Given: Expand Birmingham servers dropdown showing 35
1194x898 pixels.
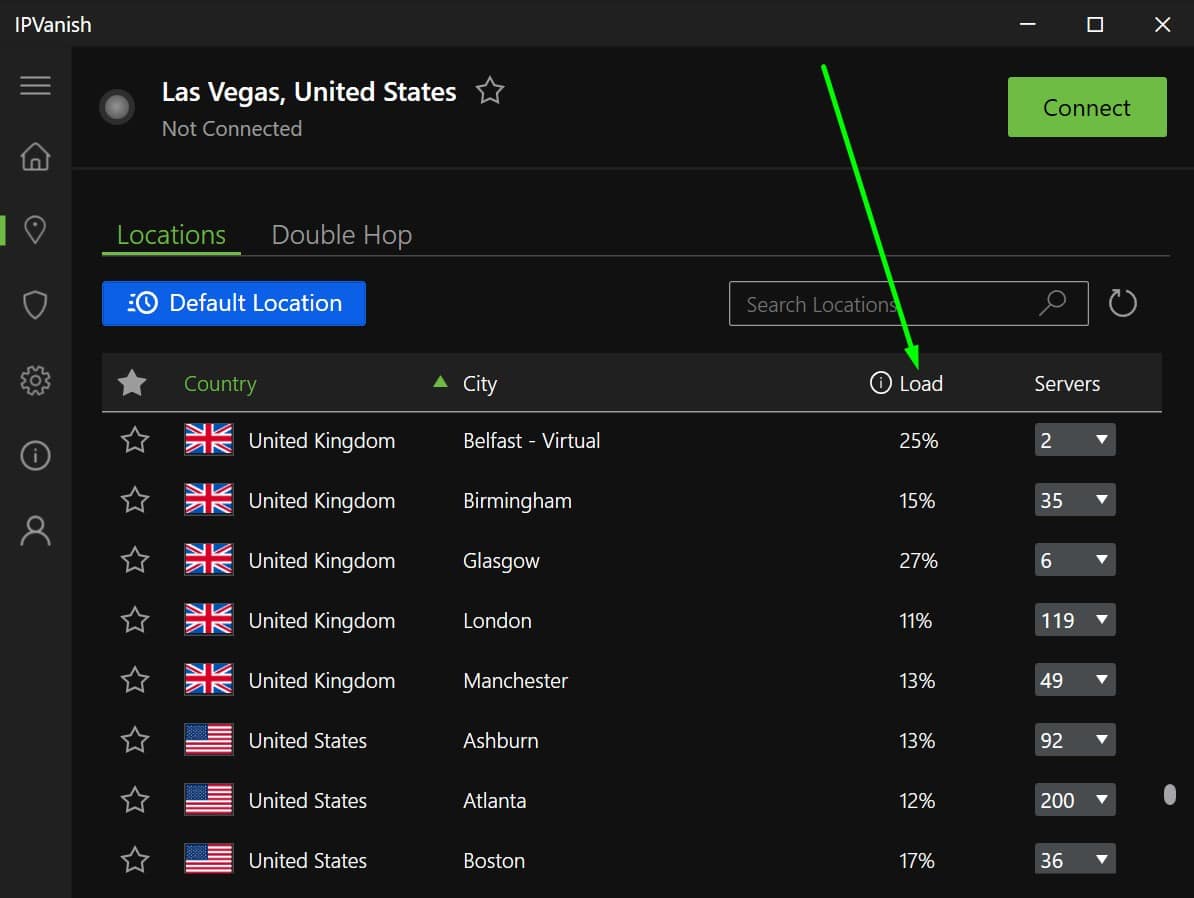Looking at the screenshot, I should (1074, 500).
